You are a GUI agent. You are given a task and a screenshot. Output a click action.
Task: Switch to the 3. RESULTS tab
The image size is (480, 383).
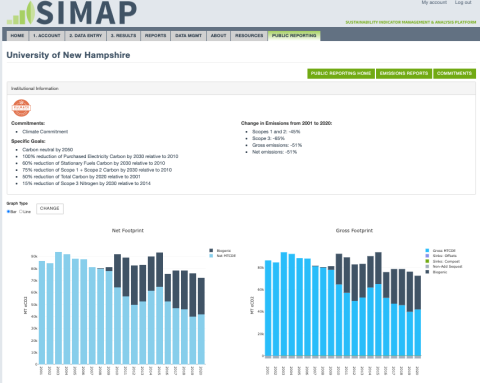(x=123, y=36)
